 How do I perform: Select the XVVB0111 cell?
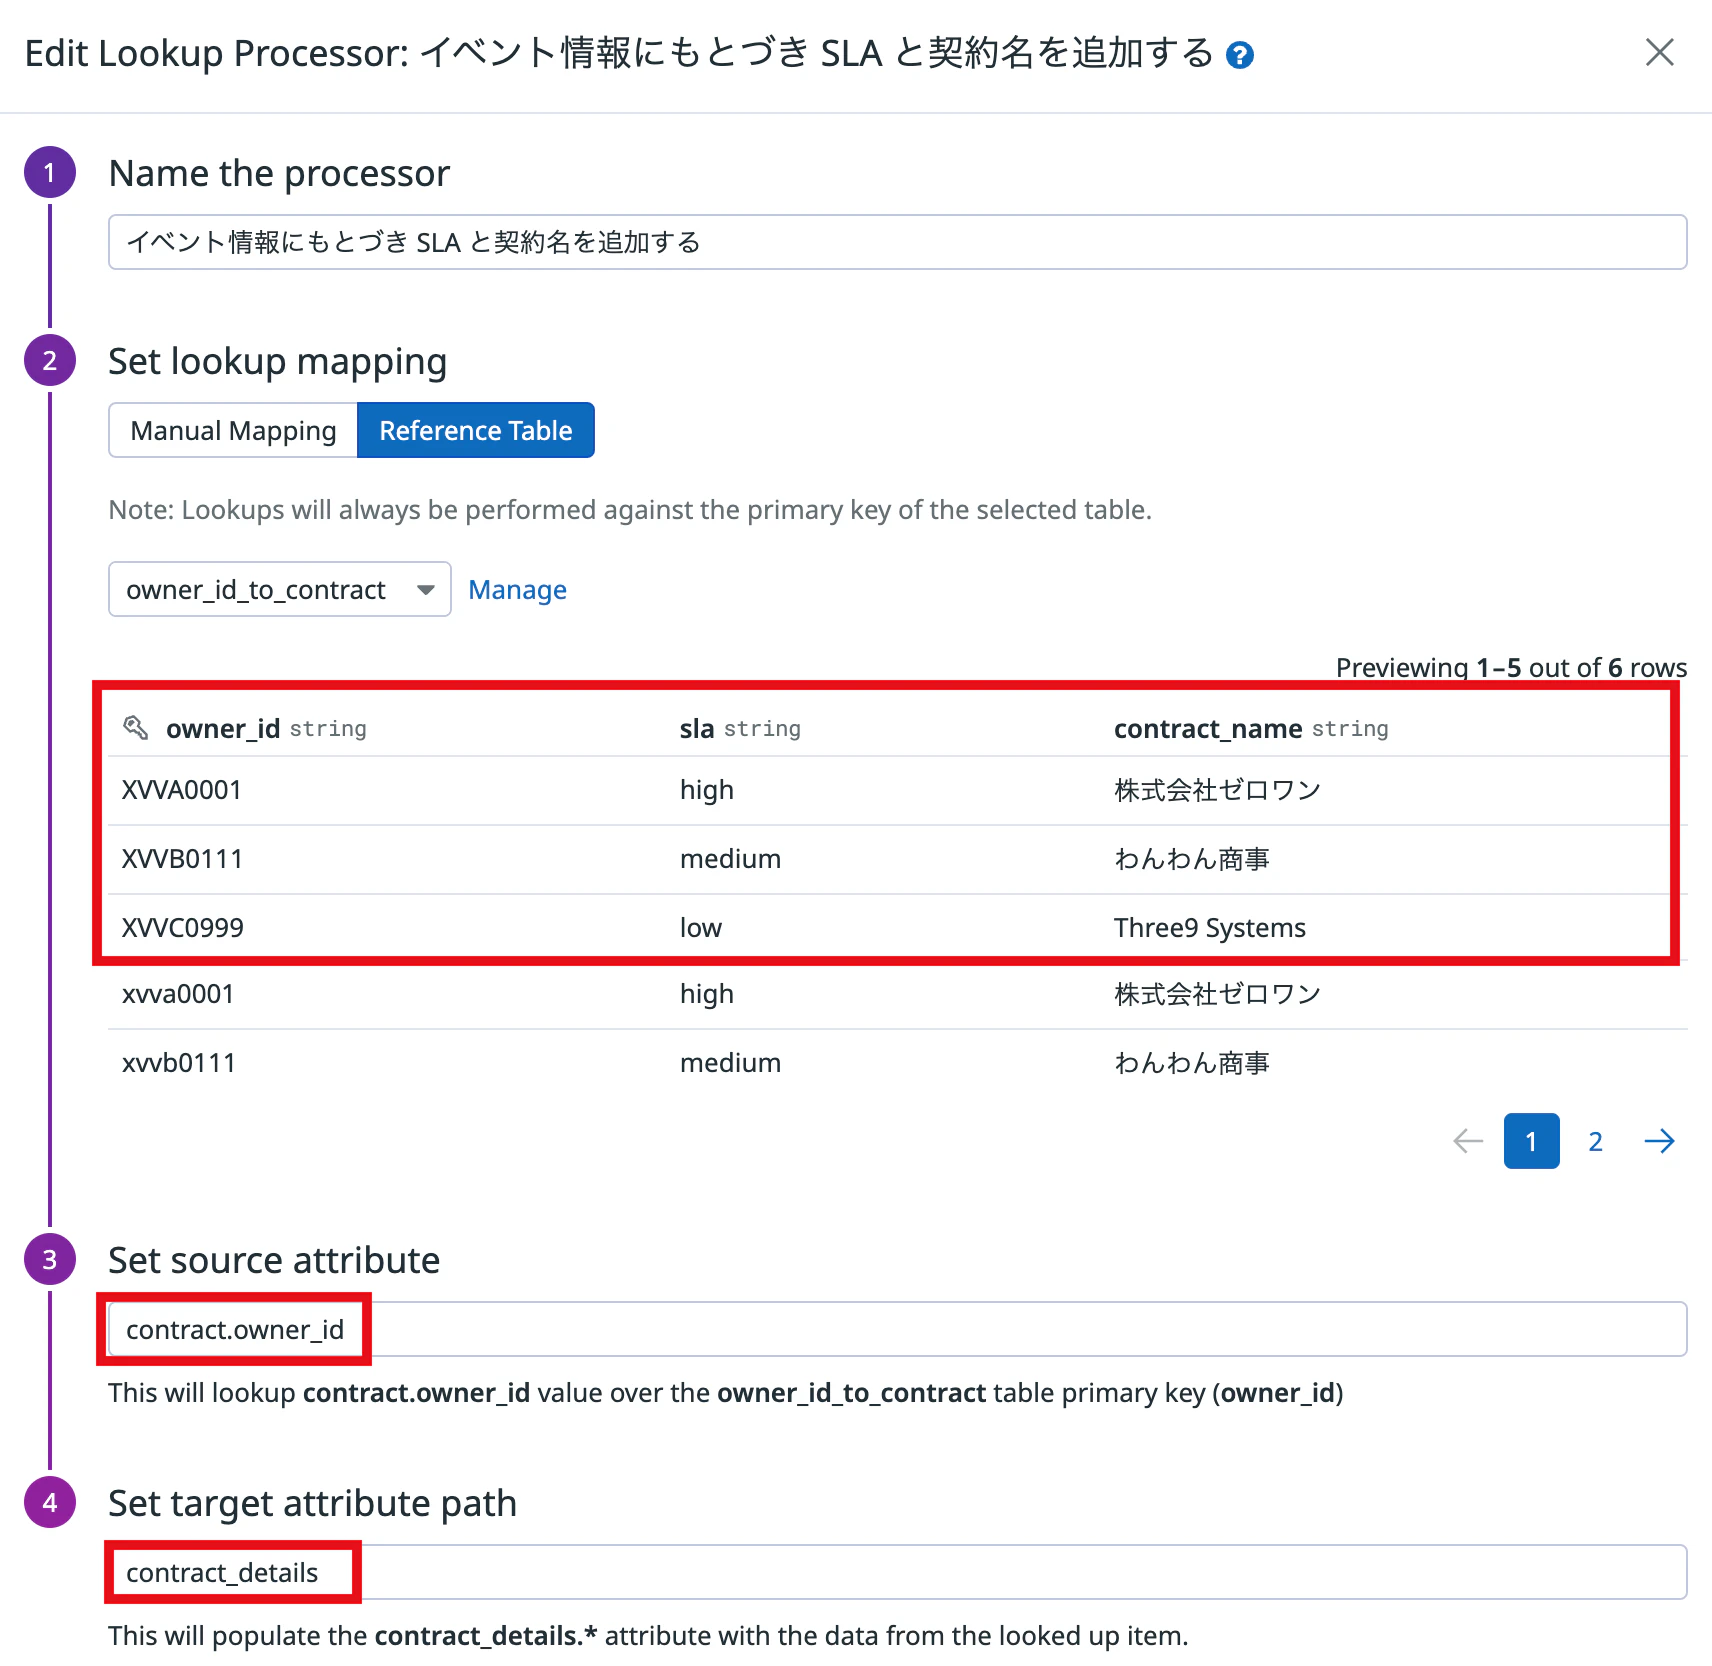(x=182, y=859)
